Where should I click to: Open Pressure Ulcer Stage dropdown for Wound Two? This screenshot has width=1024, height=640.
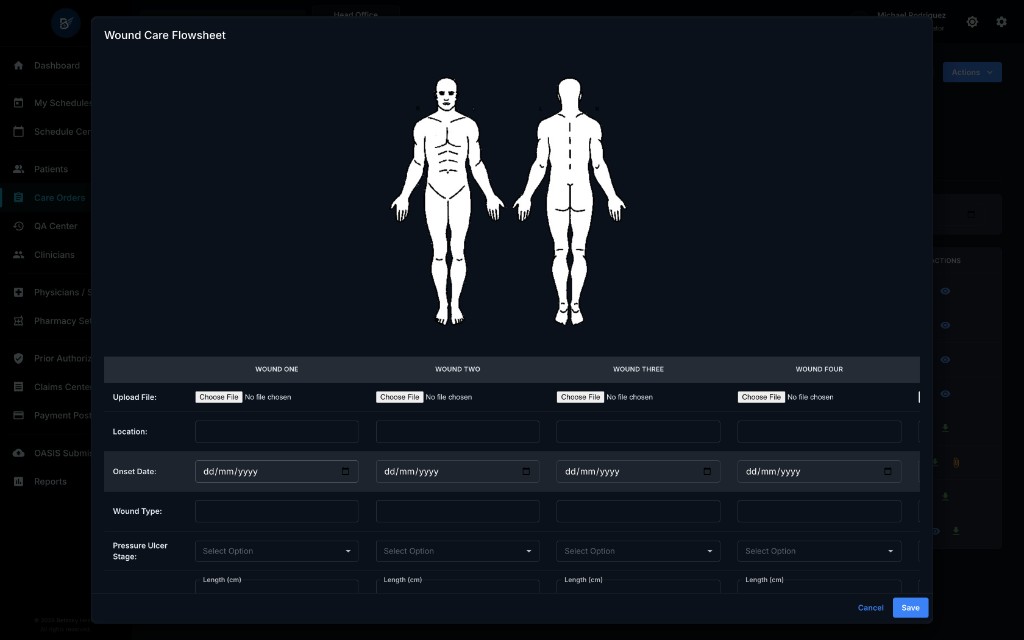pos(457,551)
